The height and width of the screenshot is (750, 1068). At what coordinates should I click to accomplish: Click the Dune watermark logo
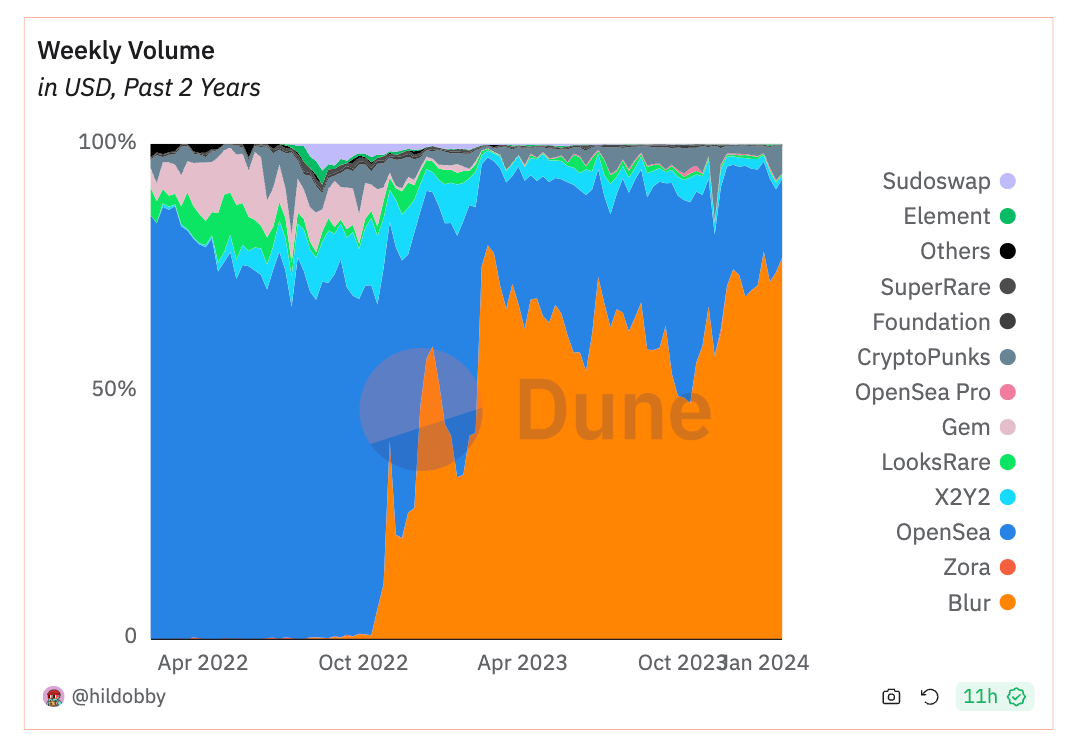pos(536,409)
